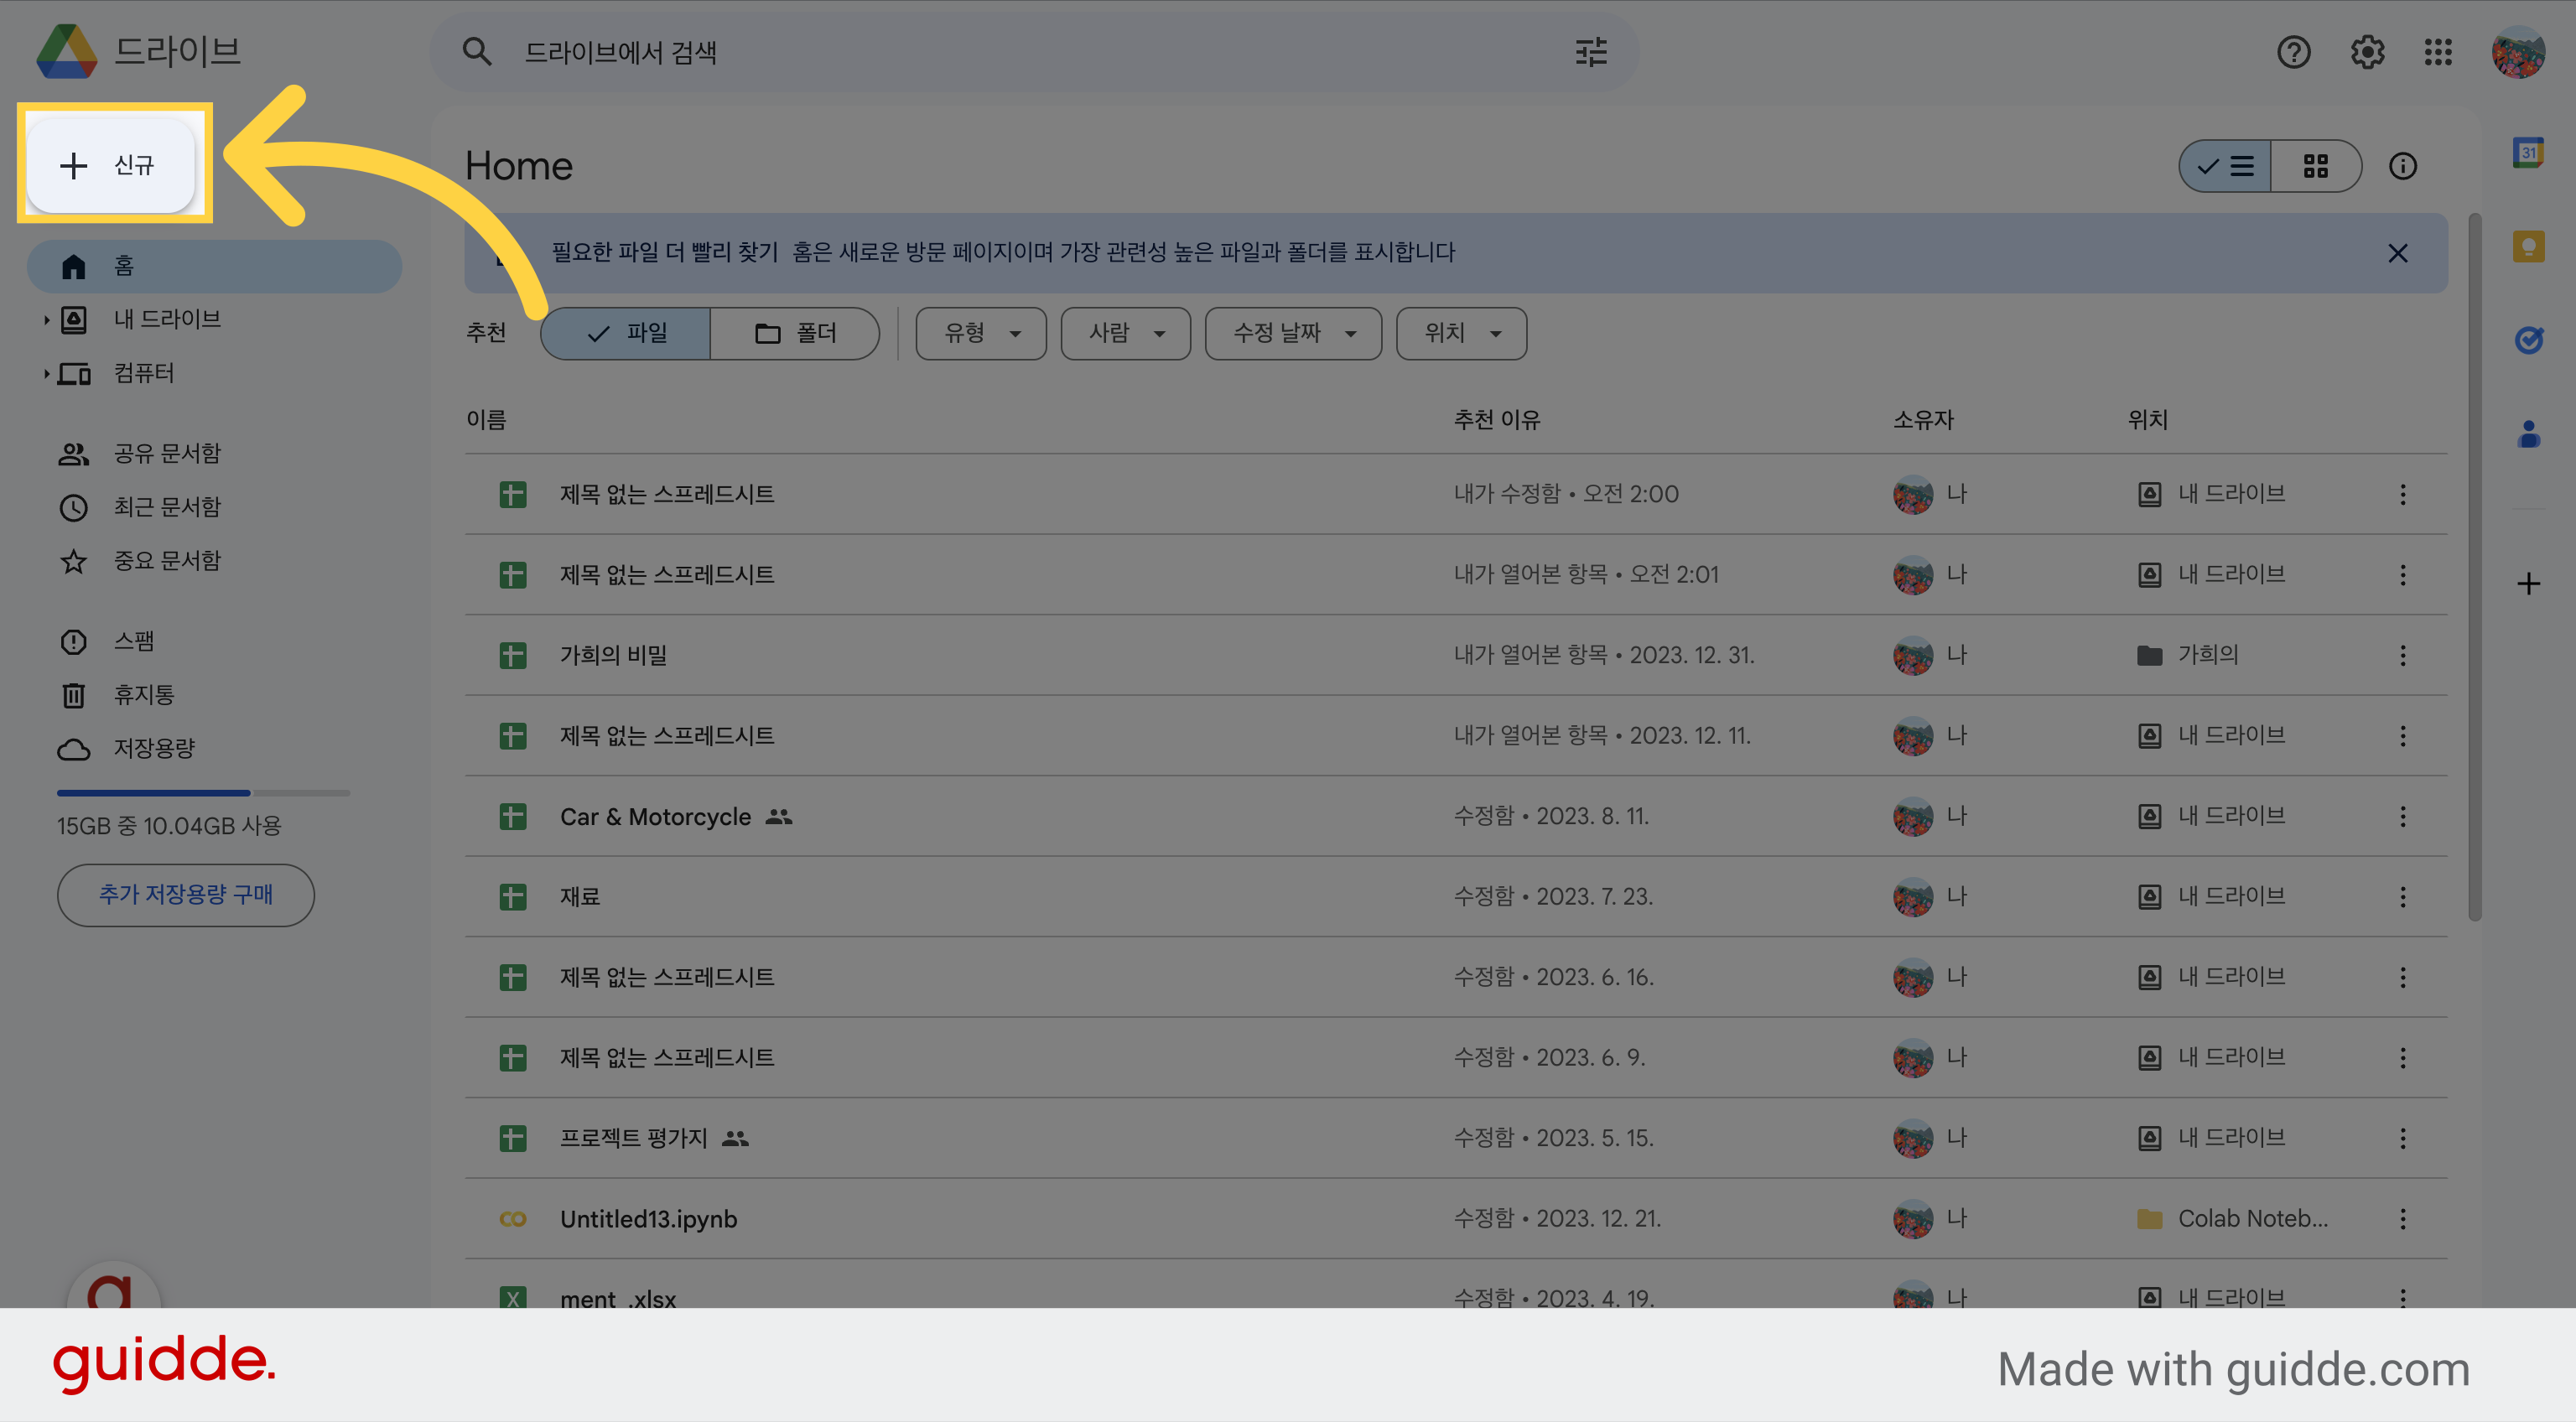
Task: Open Google Tasks side panel icon
Action: tap(2528, 340)
